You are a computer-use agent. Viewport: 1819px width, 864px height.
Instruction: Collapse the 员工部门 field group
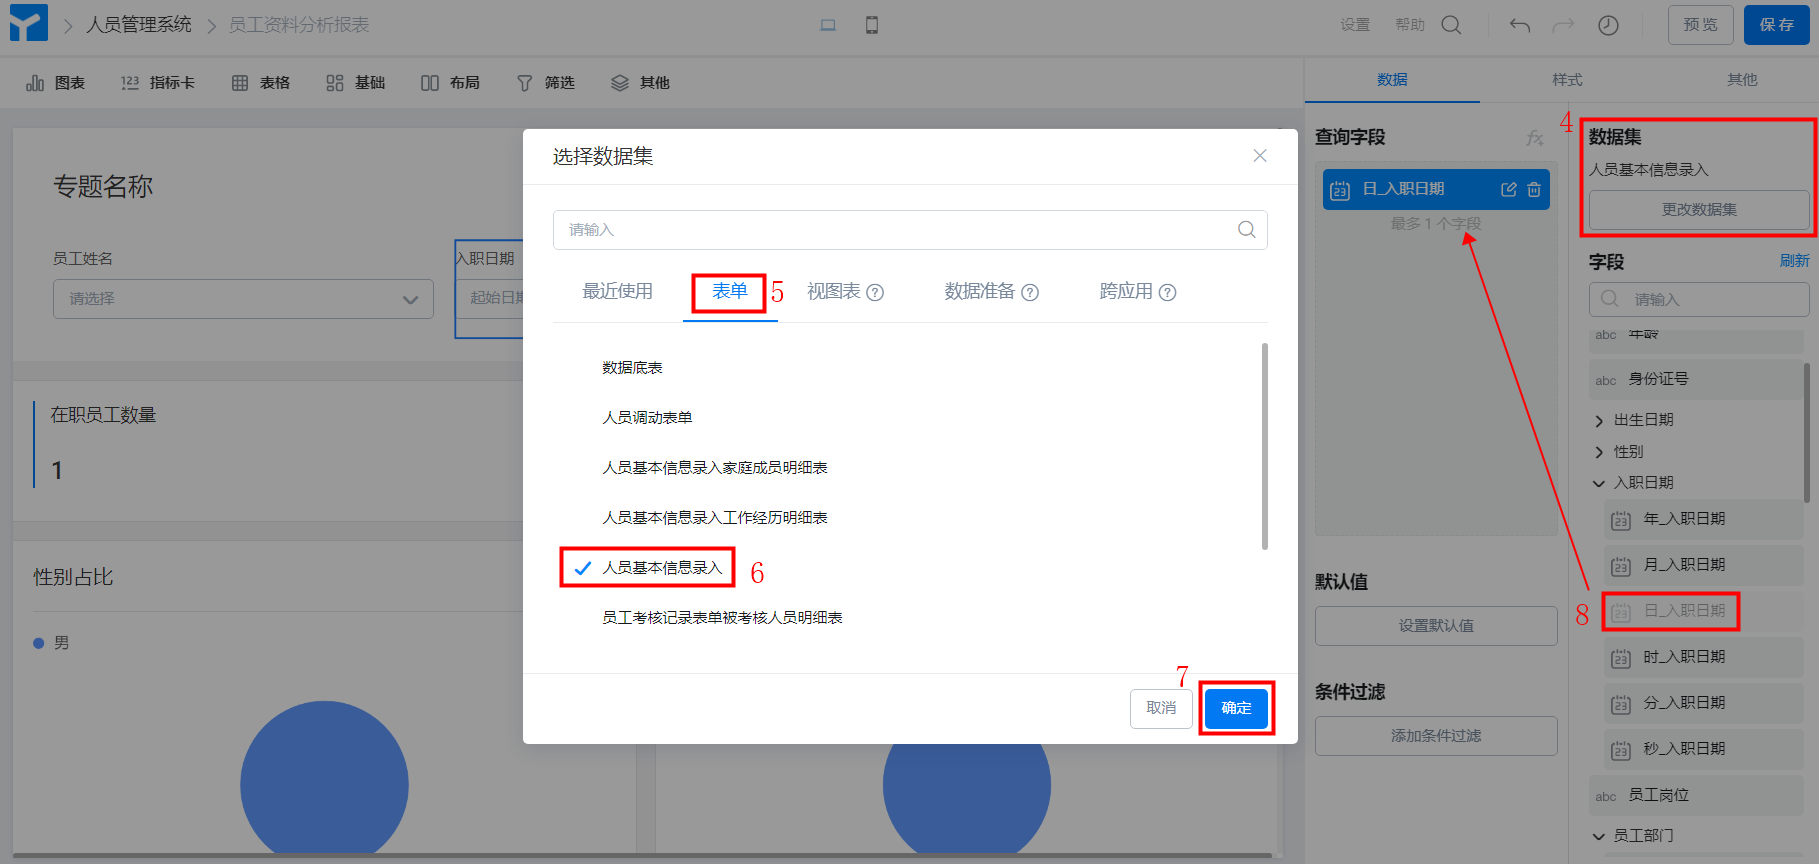click(x=1599, y=836)
